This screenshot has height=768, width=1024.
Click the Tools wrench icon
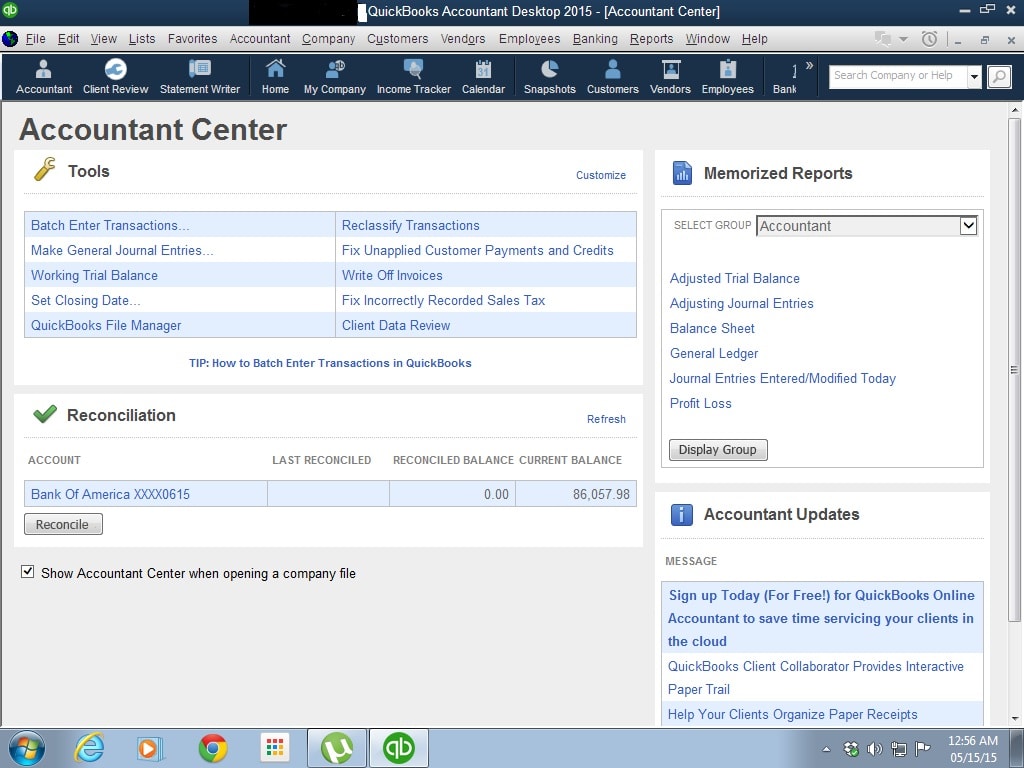[44, 169]
